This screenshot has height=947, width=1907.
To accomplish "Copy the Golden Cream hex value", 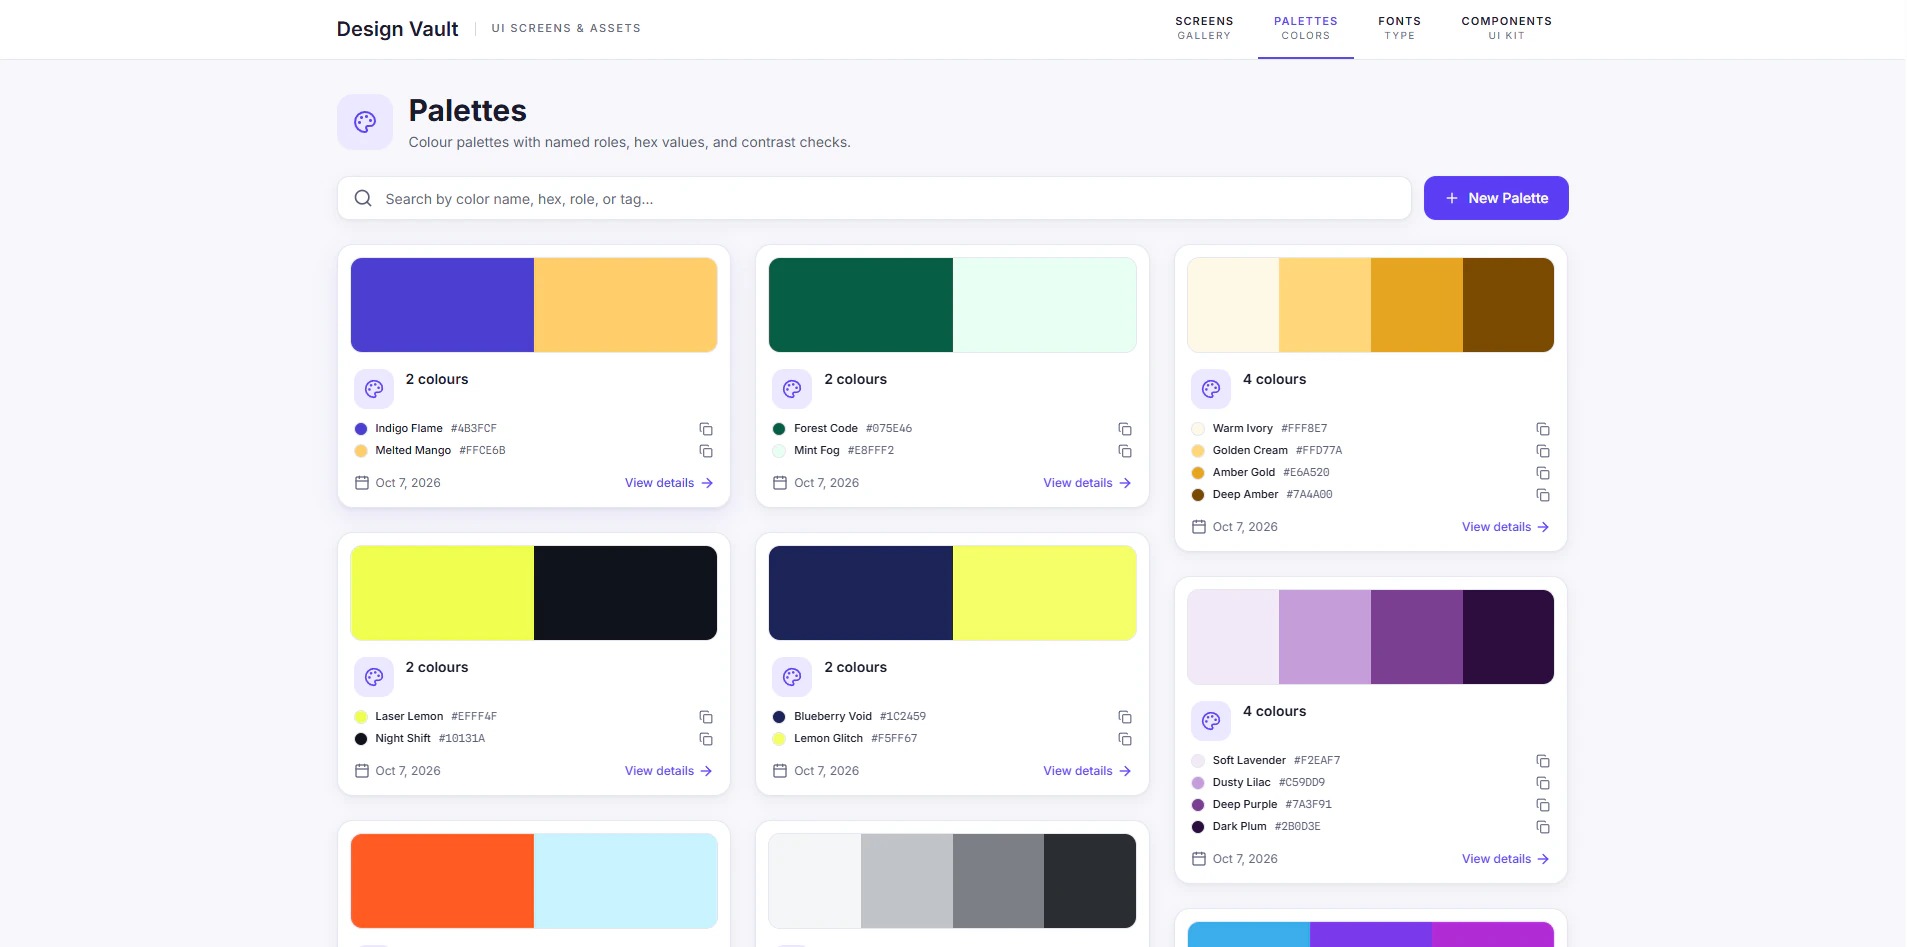I will 1543,451.
